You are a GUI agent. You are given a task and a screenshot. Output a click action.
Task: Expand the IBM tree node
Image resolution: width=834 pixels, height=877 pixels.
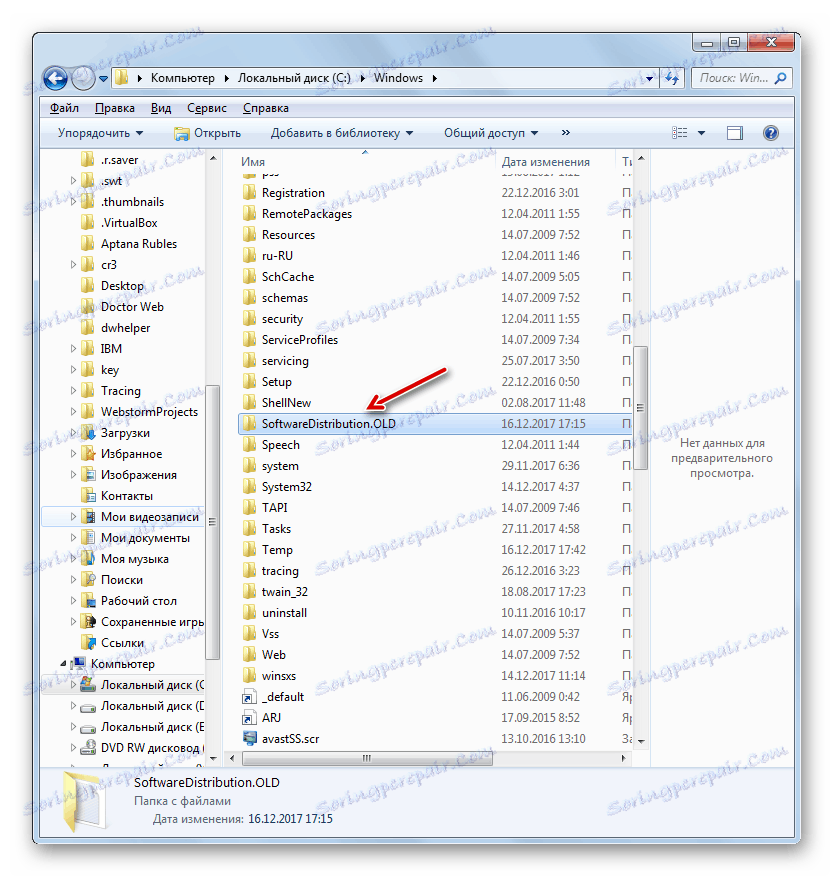[x=73, y=348]
